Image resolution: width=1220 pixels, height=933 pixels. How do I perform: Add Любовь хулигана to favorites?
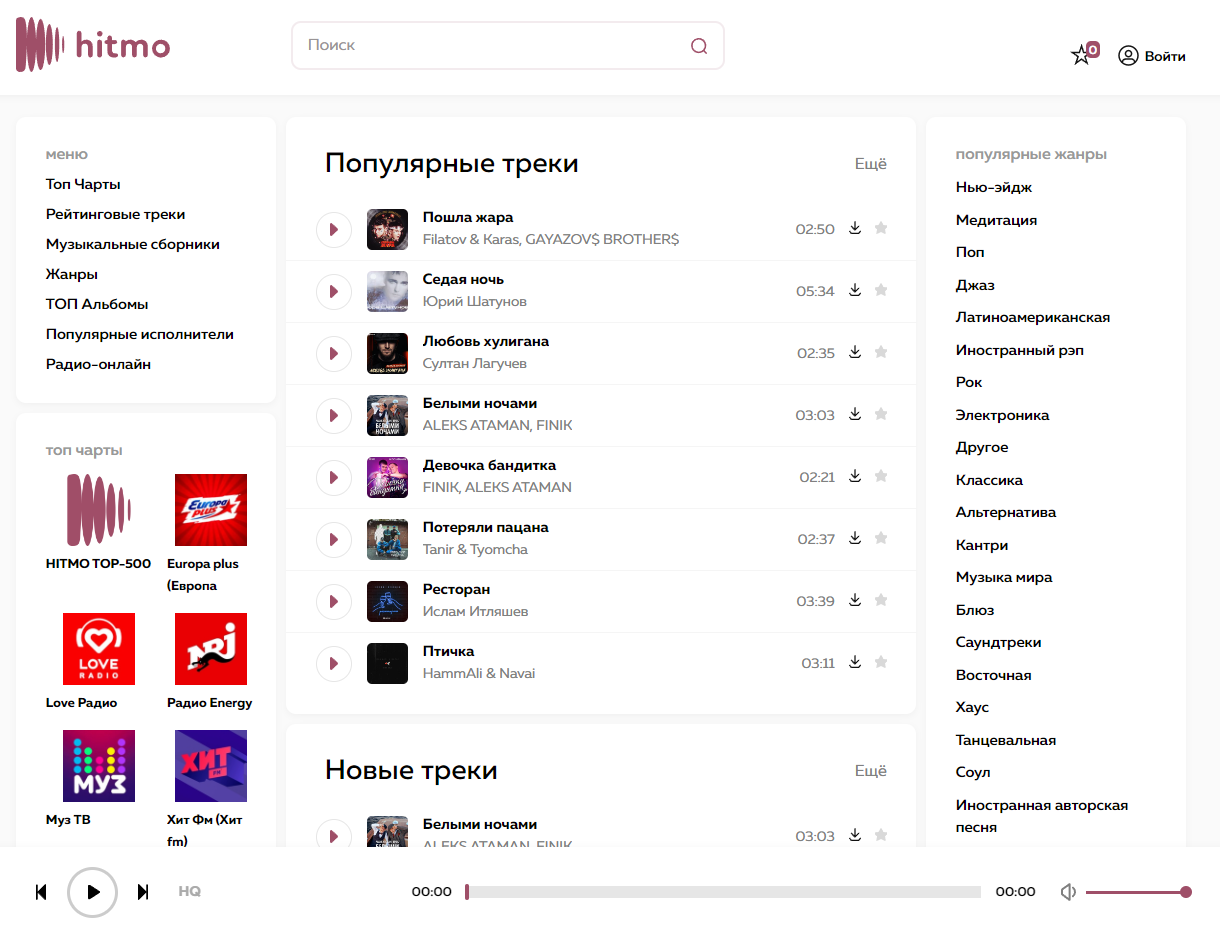[x=881, y=352]
